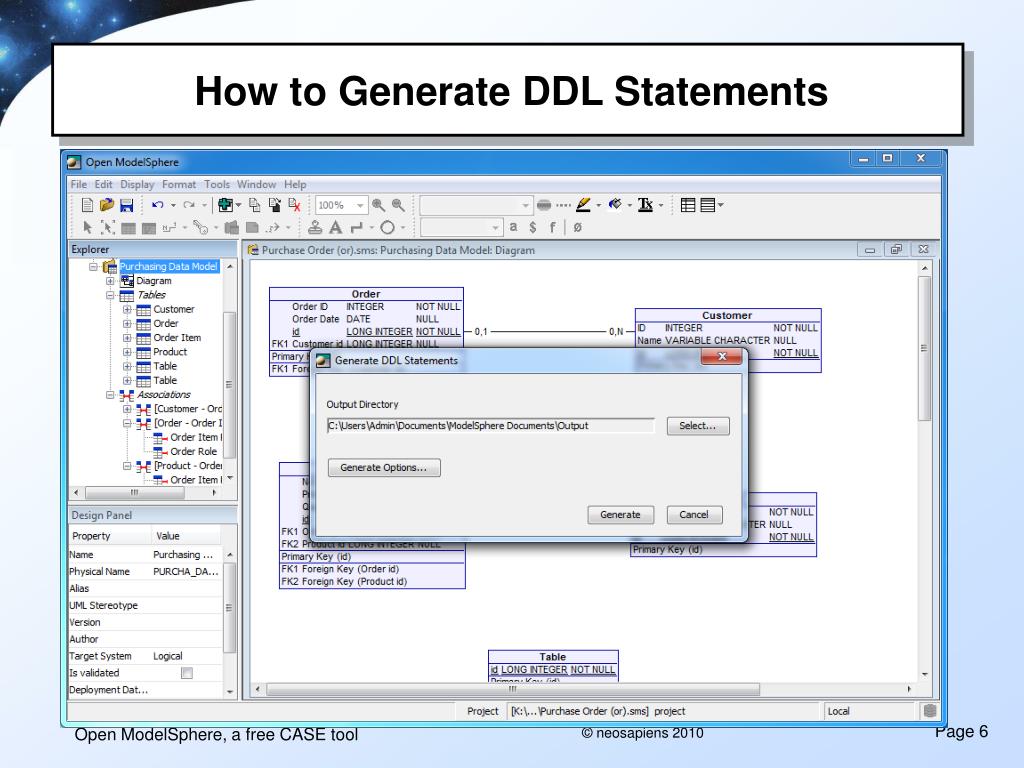Click the diagram horizontal scrollbar
The width and height of the screenshot is (1024, 768).
pos(513,689)
